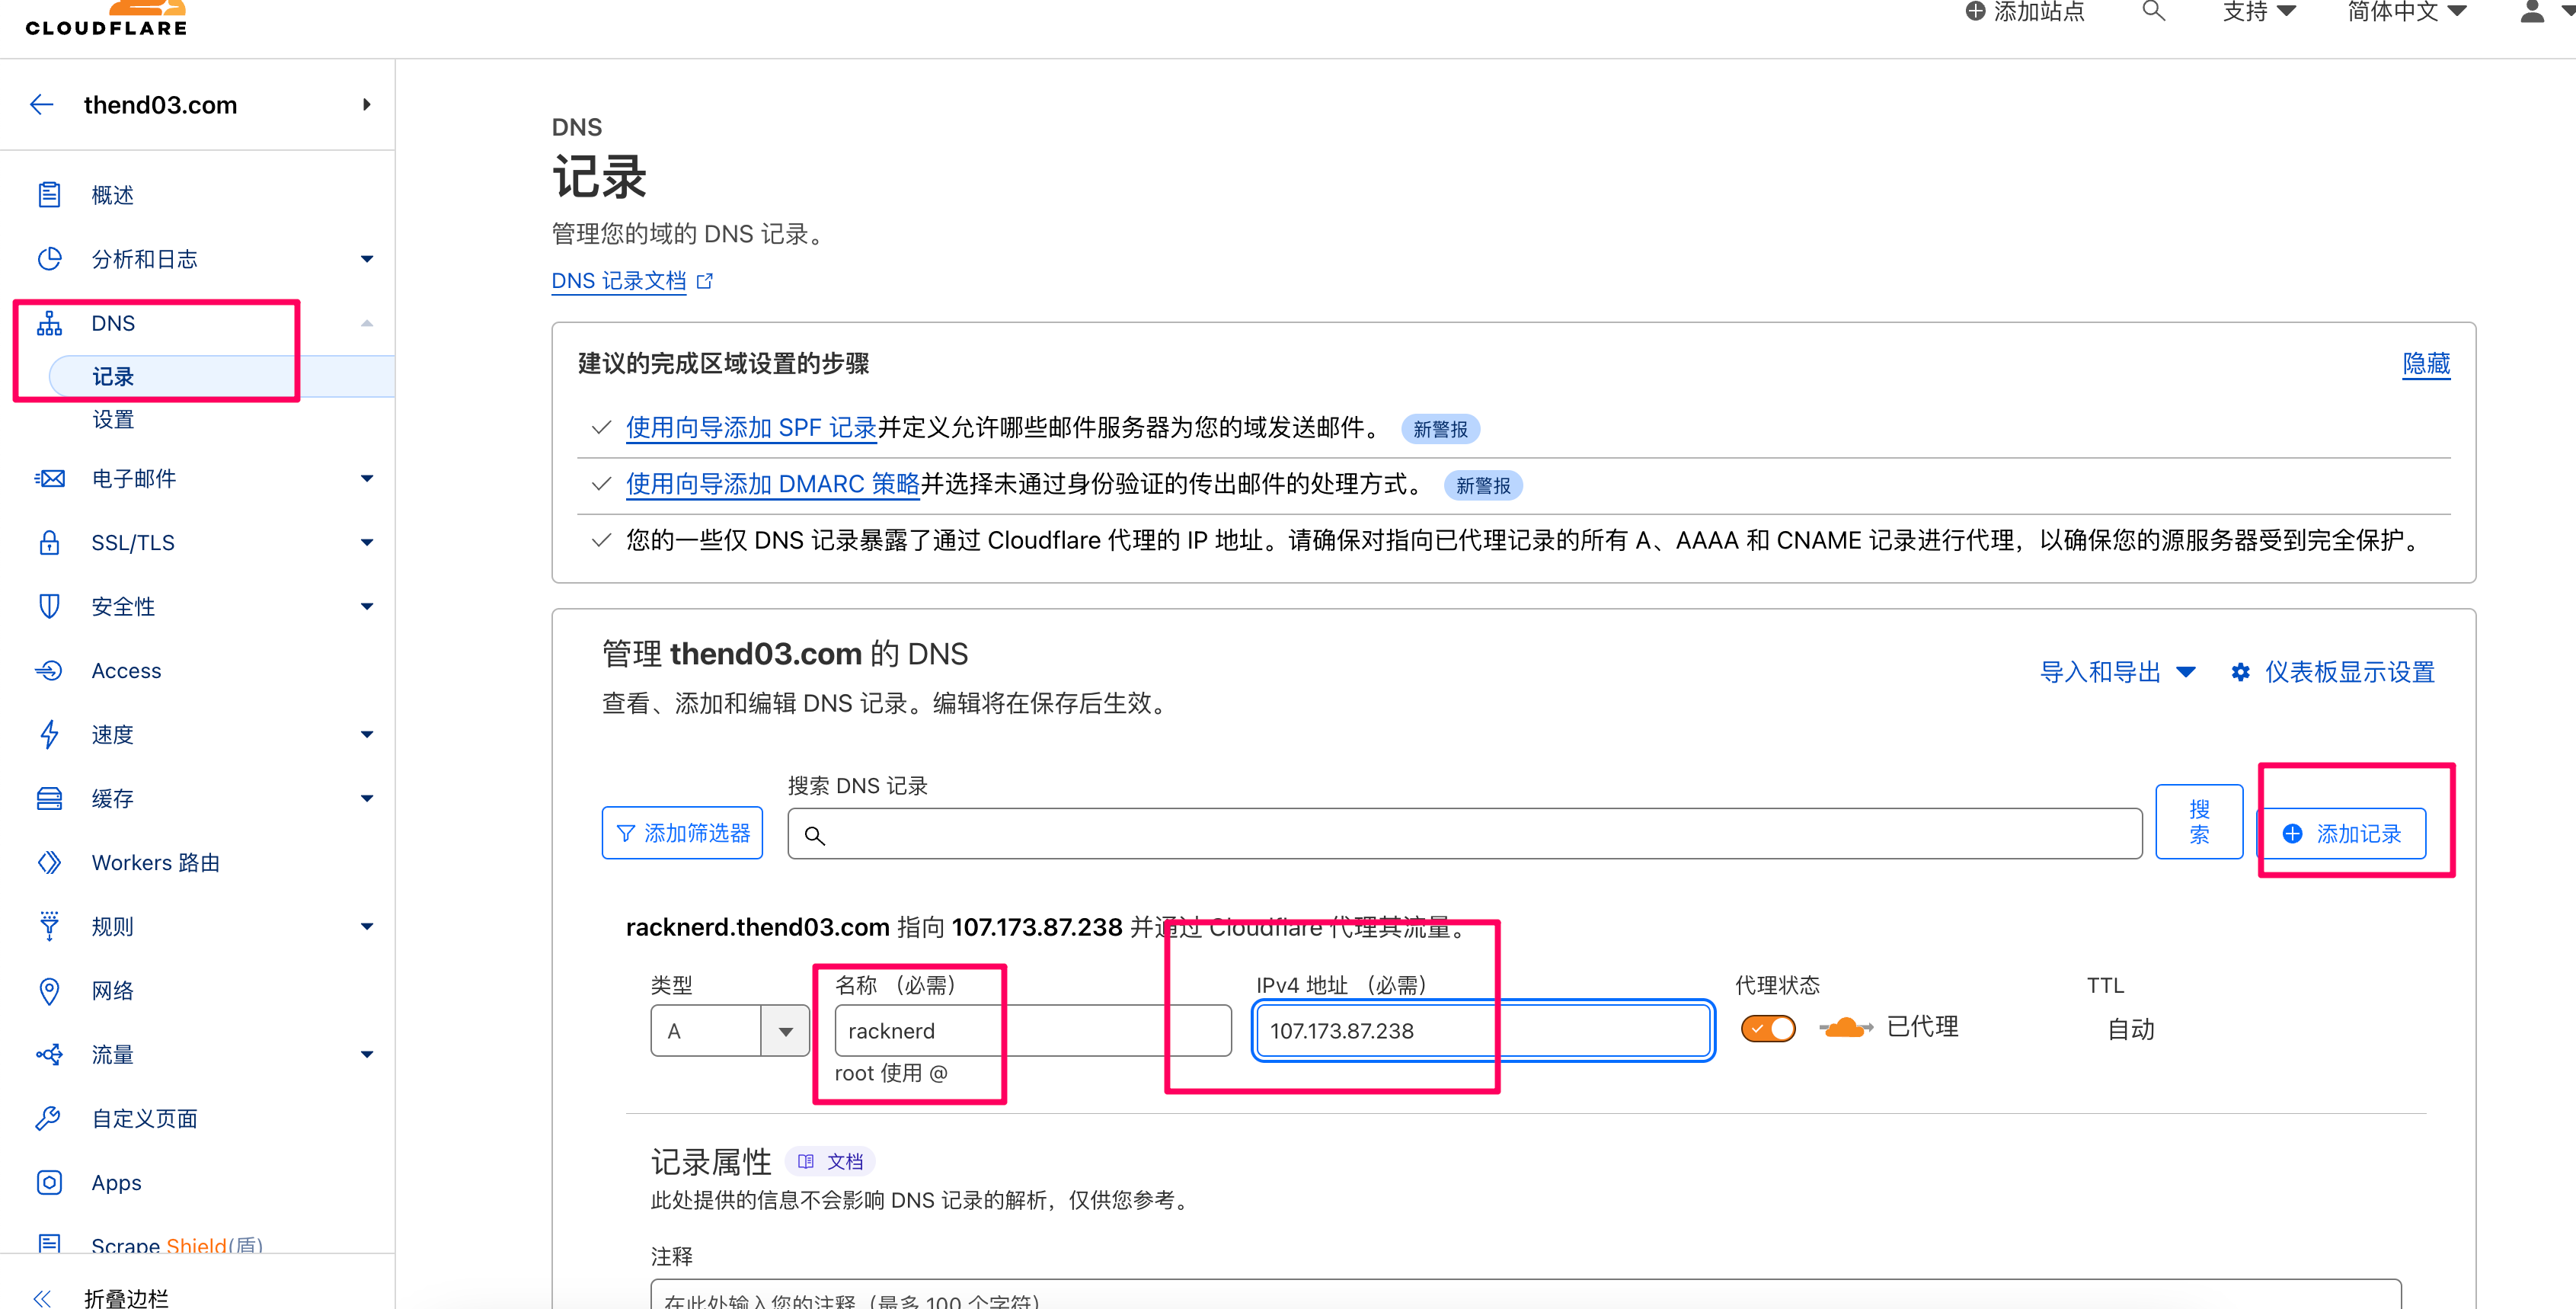Expand the 电子邮件 menu section

point(367,479)
